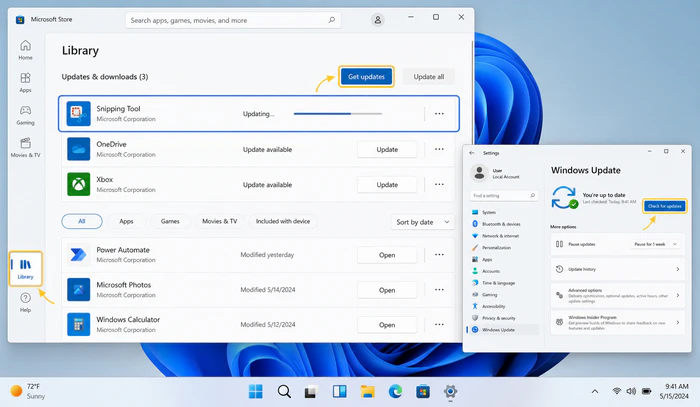
Task: Select the Apps filter chip
Action: [x=126, y=221]
